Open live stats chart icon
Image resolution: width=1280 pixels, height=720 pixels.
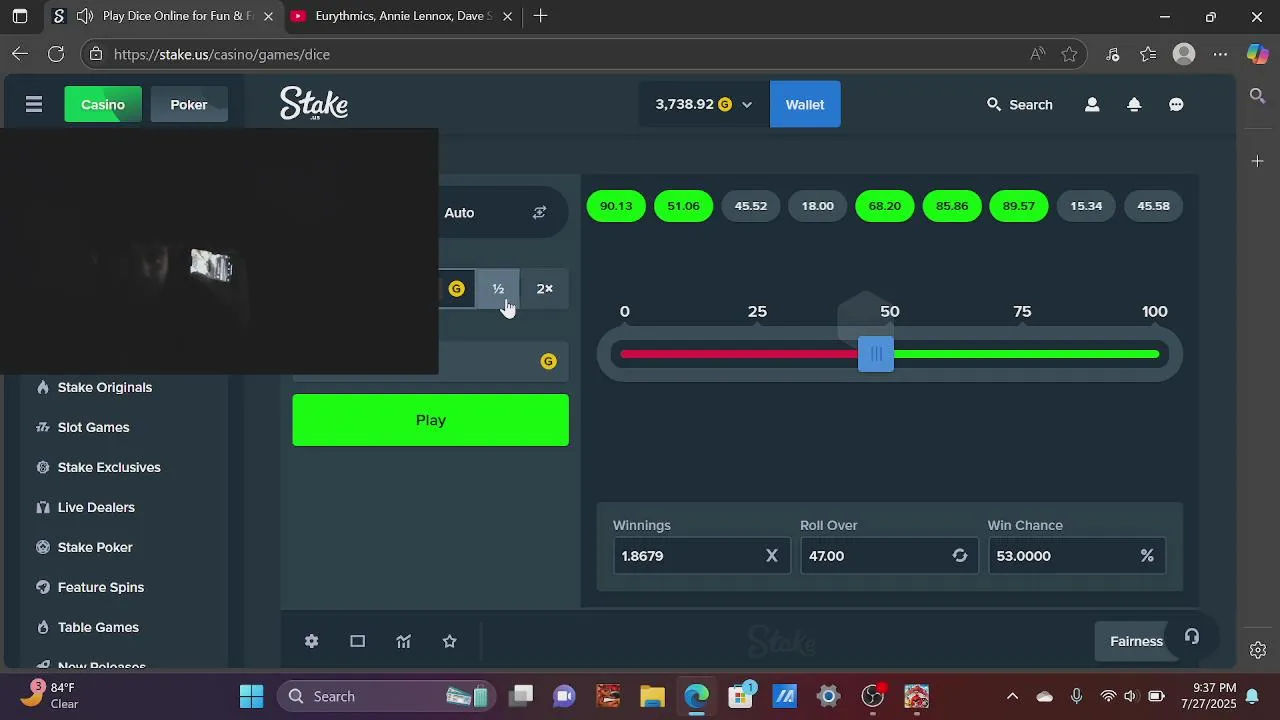click(403, 641)
